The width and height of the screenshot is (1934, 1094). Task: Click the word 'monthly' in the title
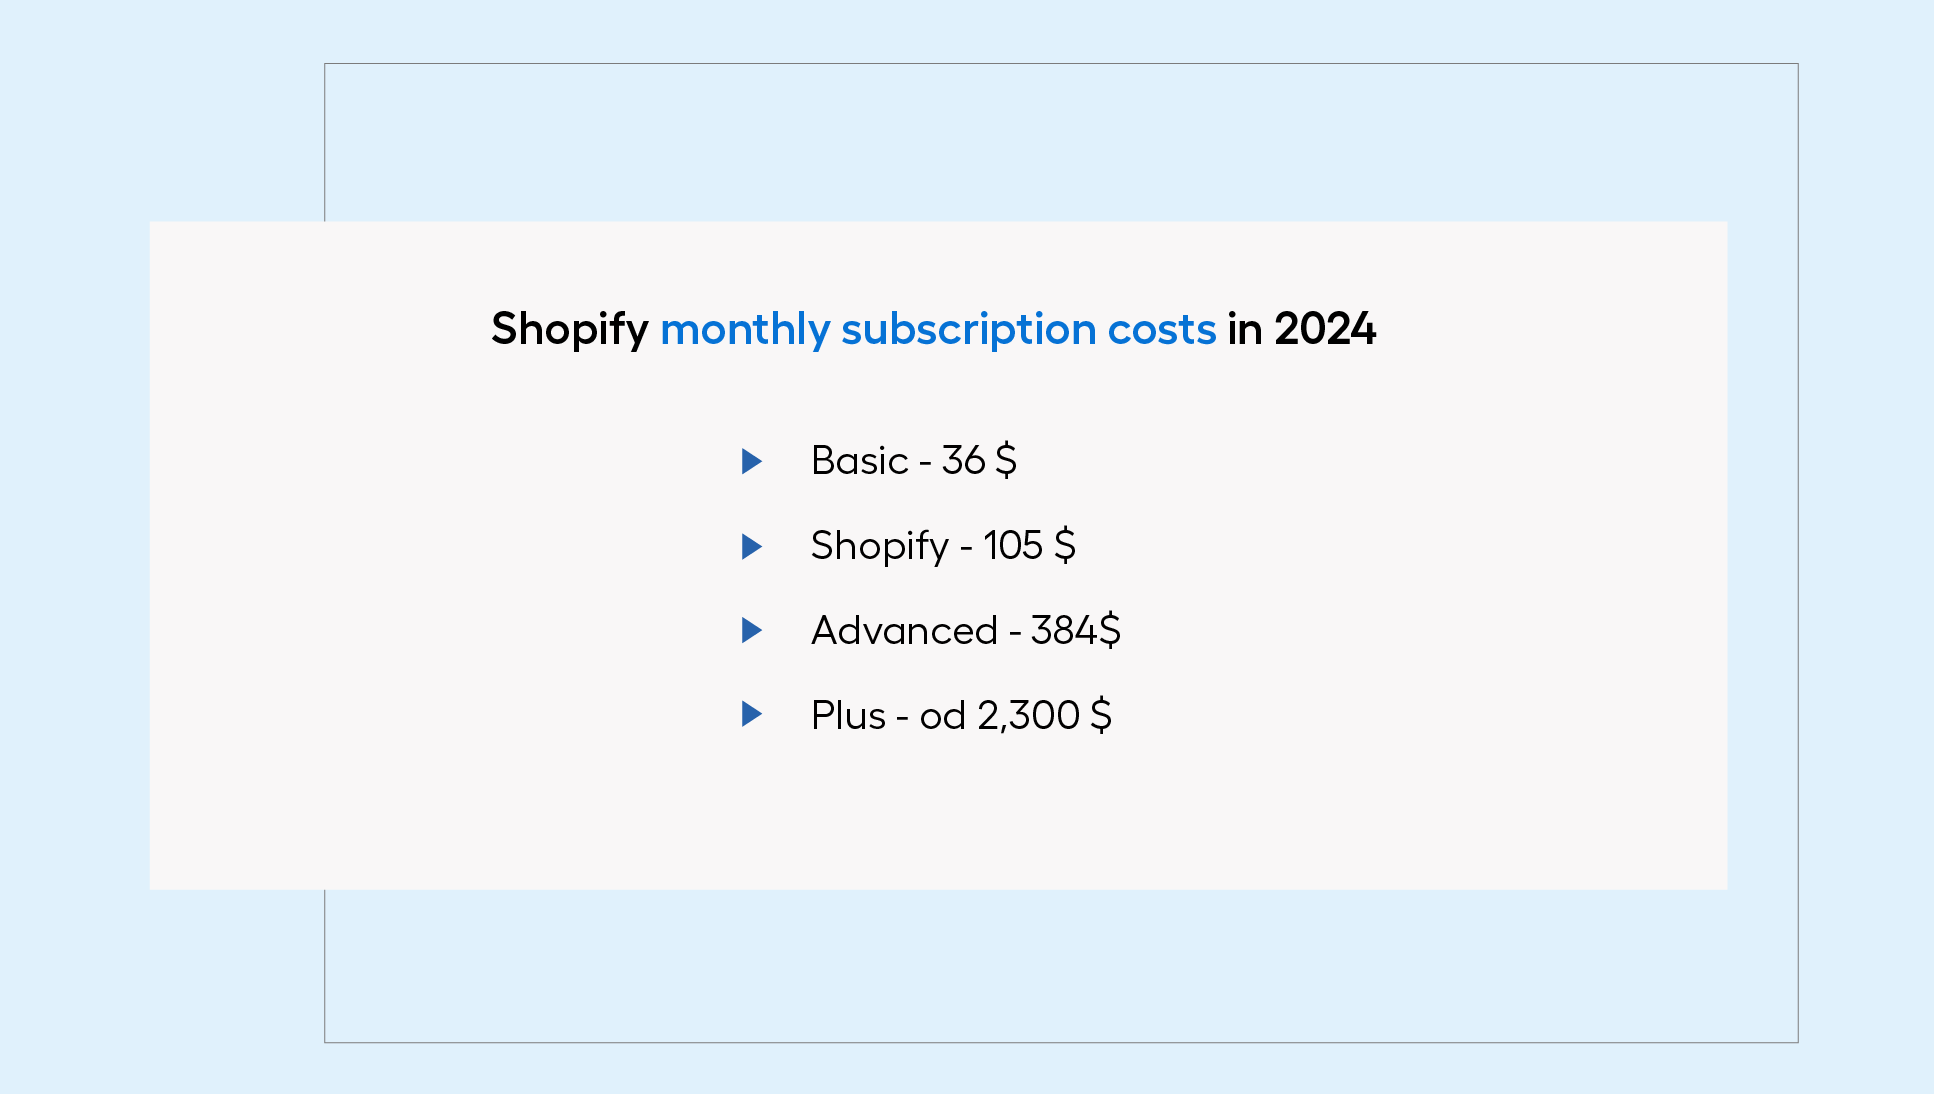[x=745, y=329]
